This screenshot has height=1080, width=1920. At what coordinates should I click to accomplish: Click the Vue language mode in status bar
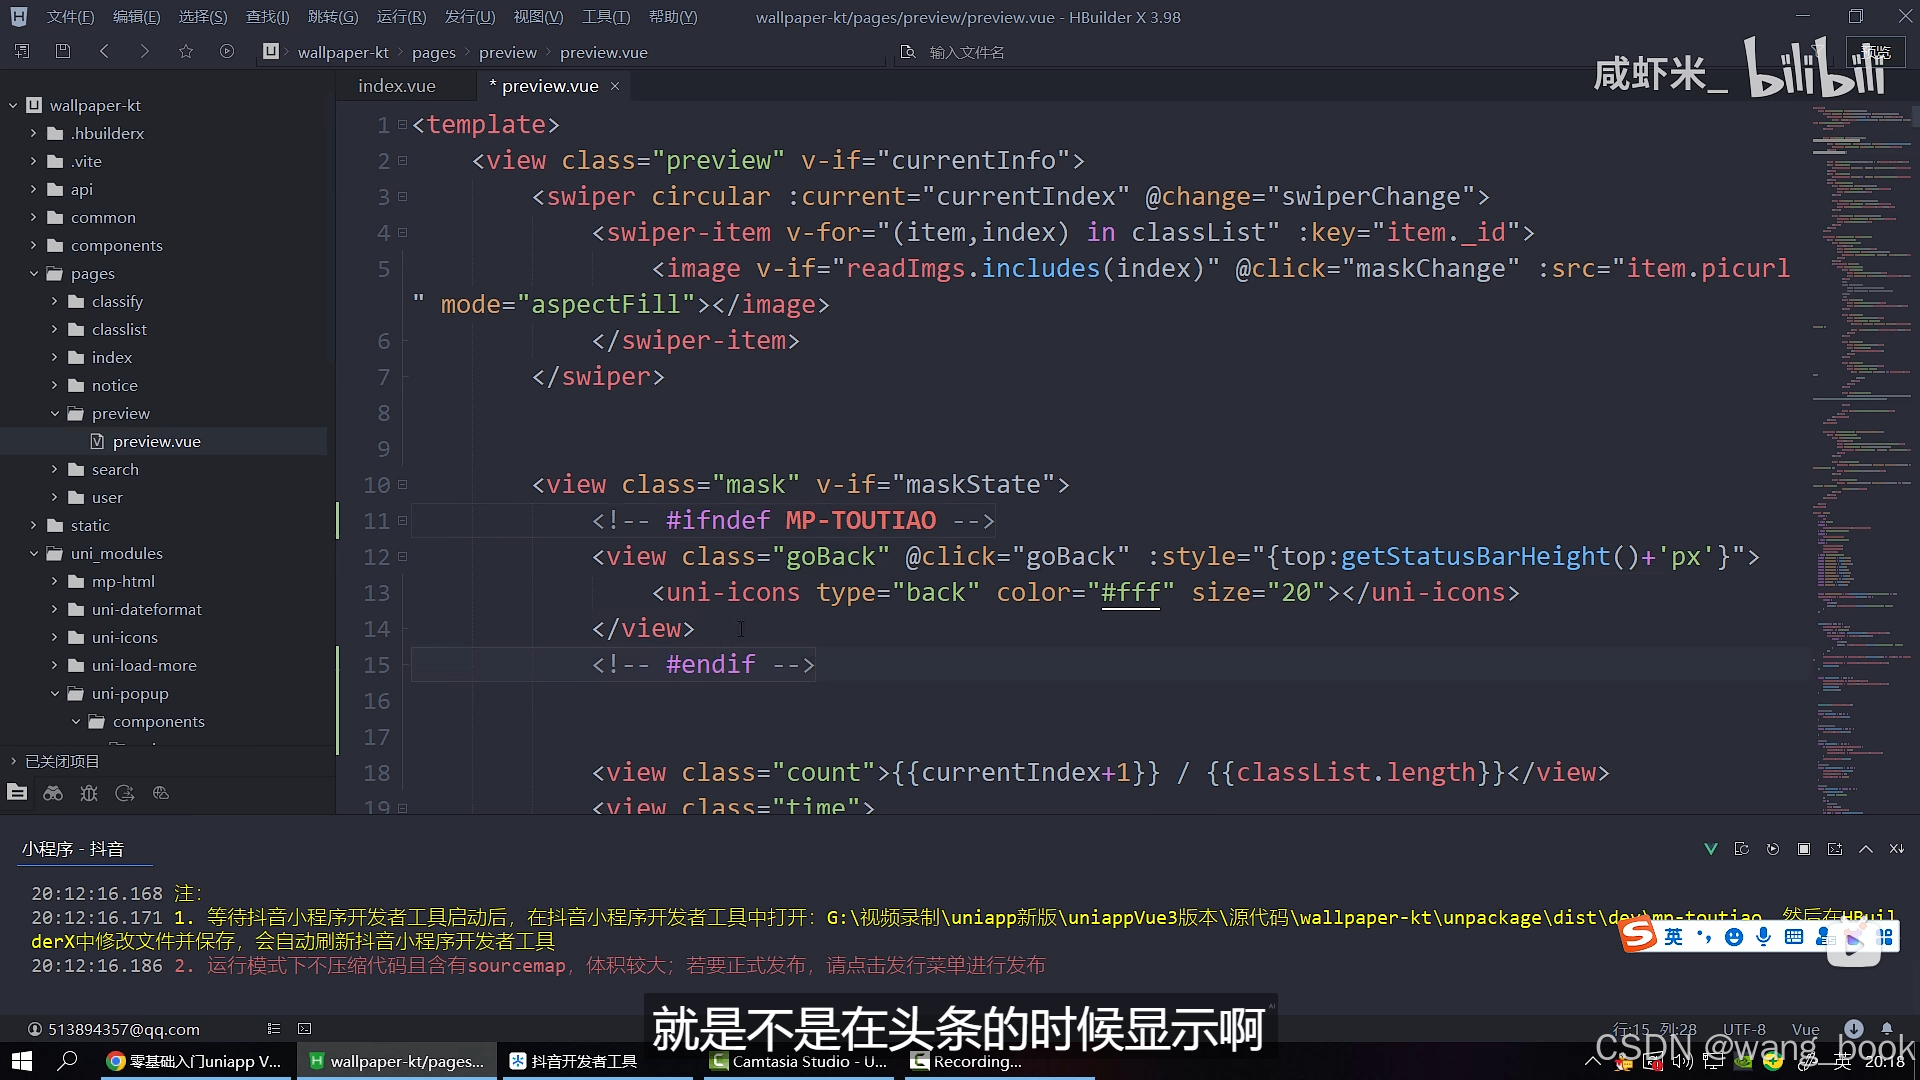1805,1029
